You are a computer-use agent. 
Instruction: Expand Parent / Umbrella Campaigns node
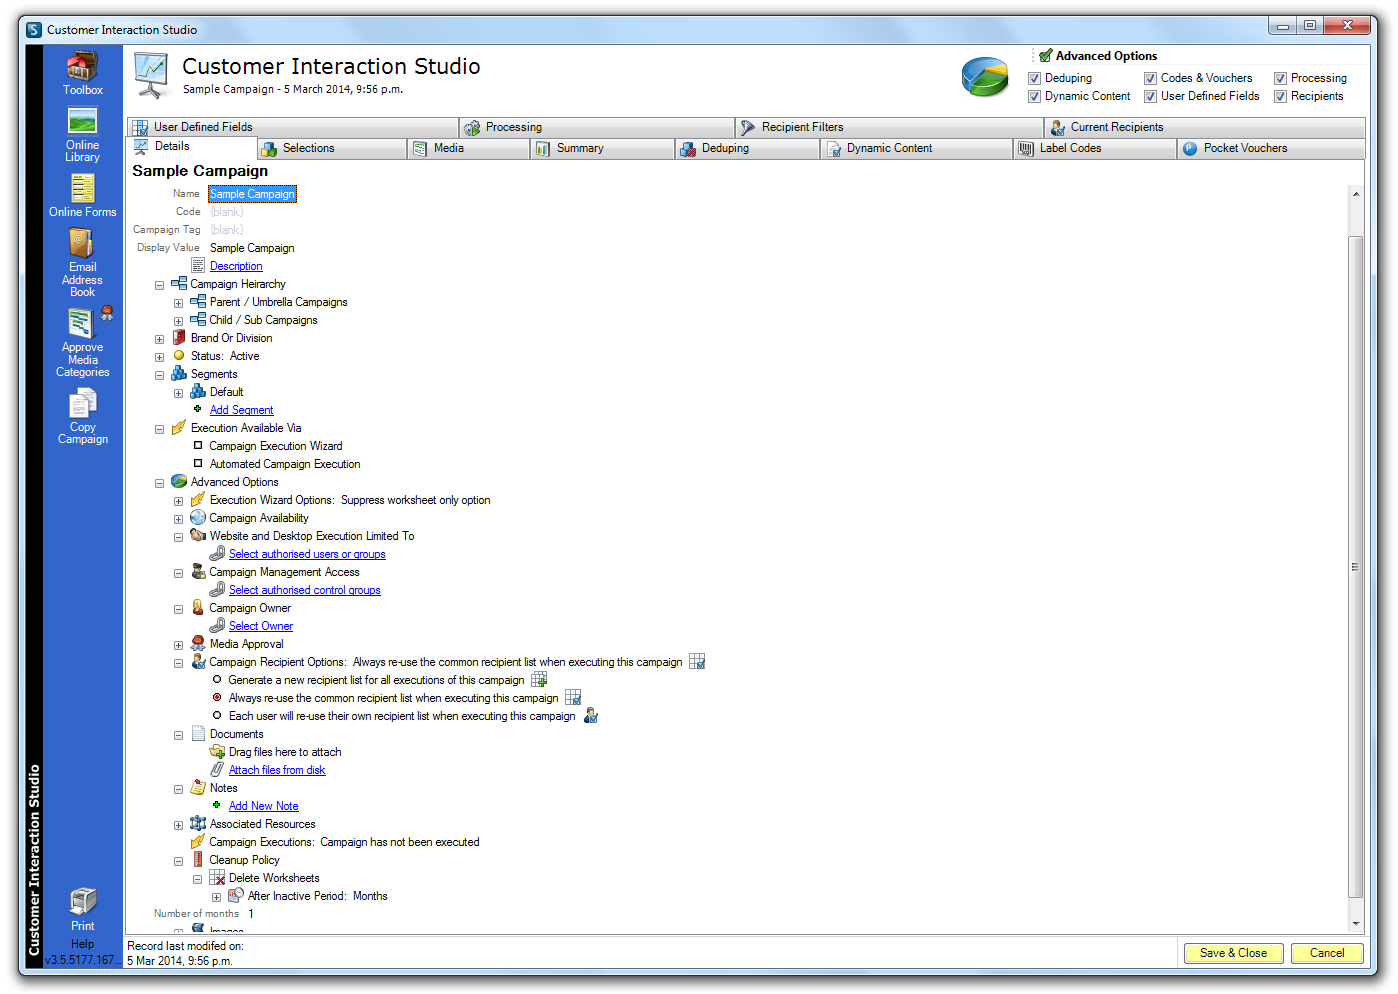pos(179,303)
